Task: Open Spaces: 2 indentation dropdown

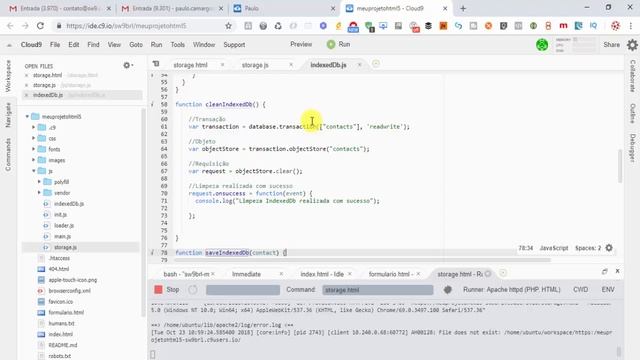Action: [x=588, y=248]
